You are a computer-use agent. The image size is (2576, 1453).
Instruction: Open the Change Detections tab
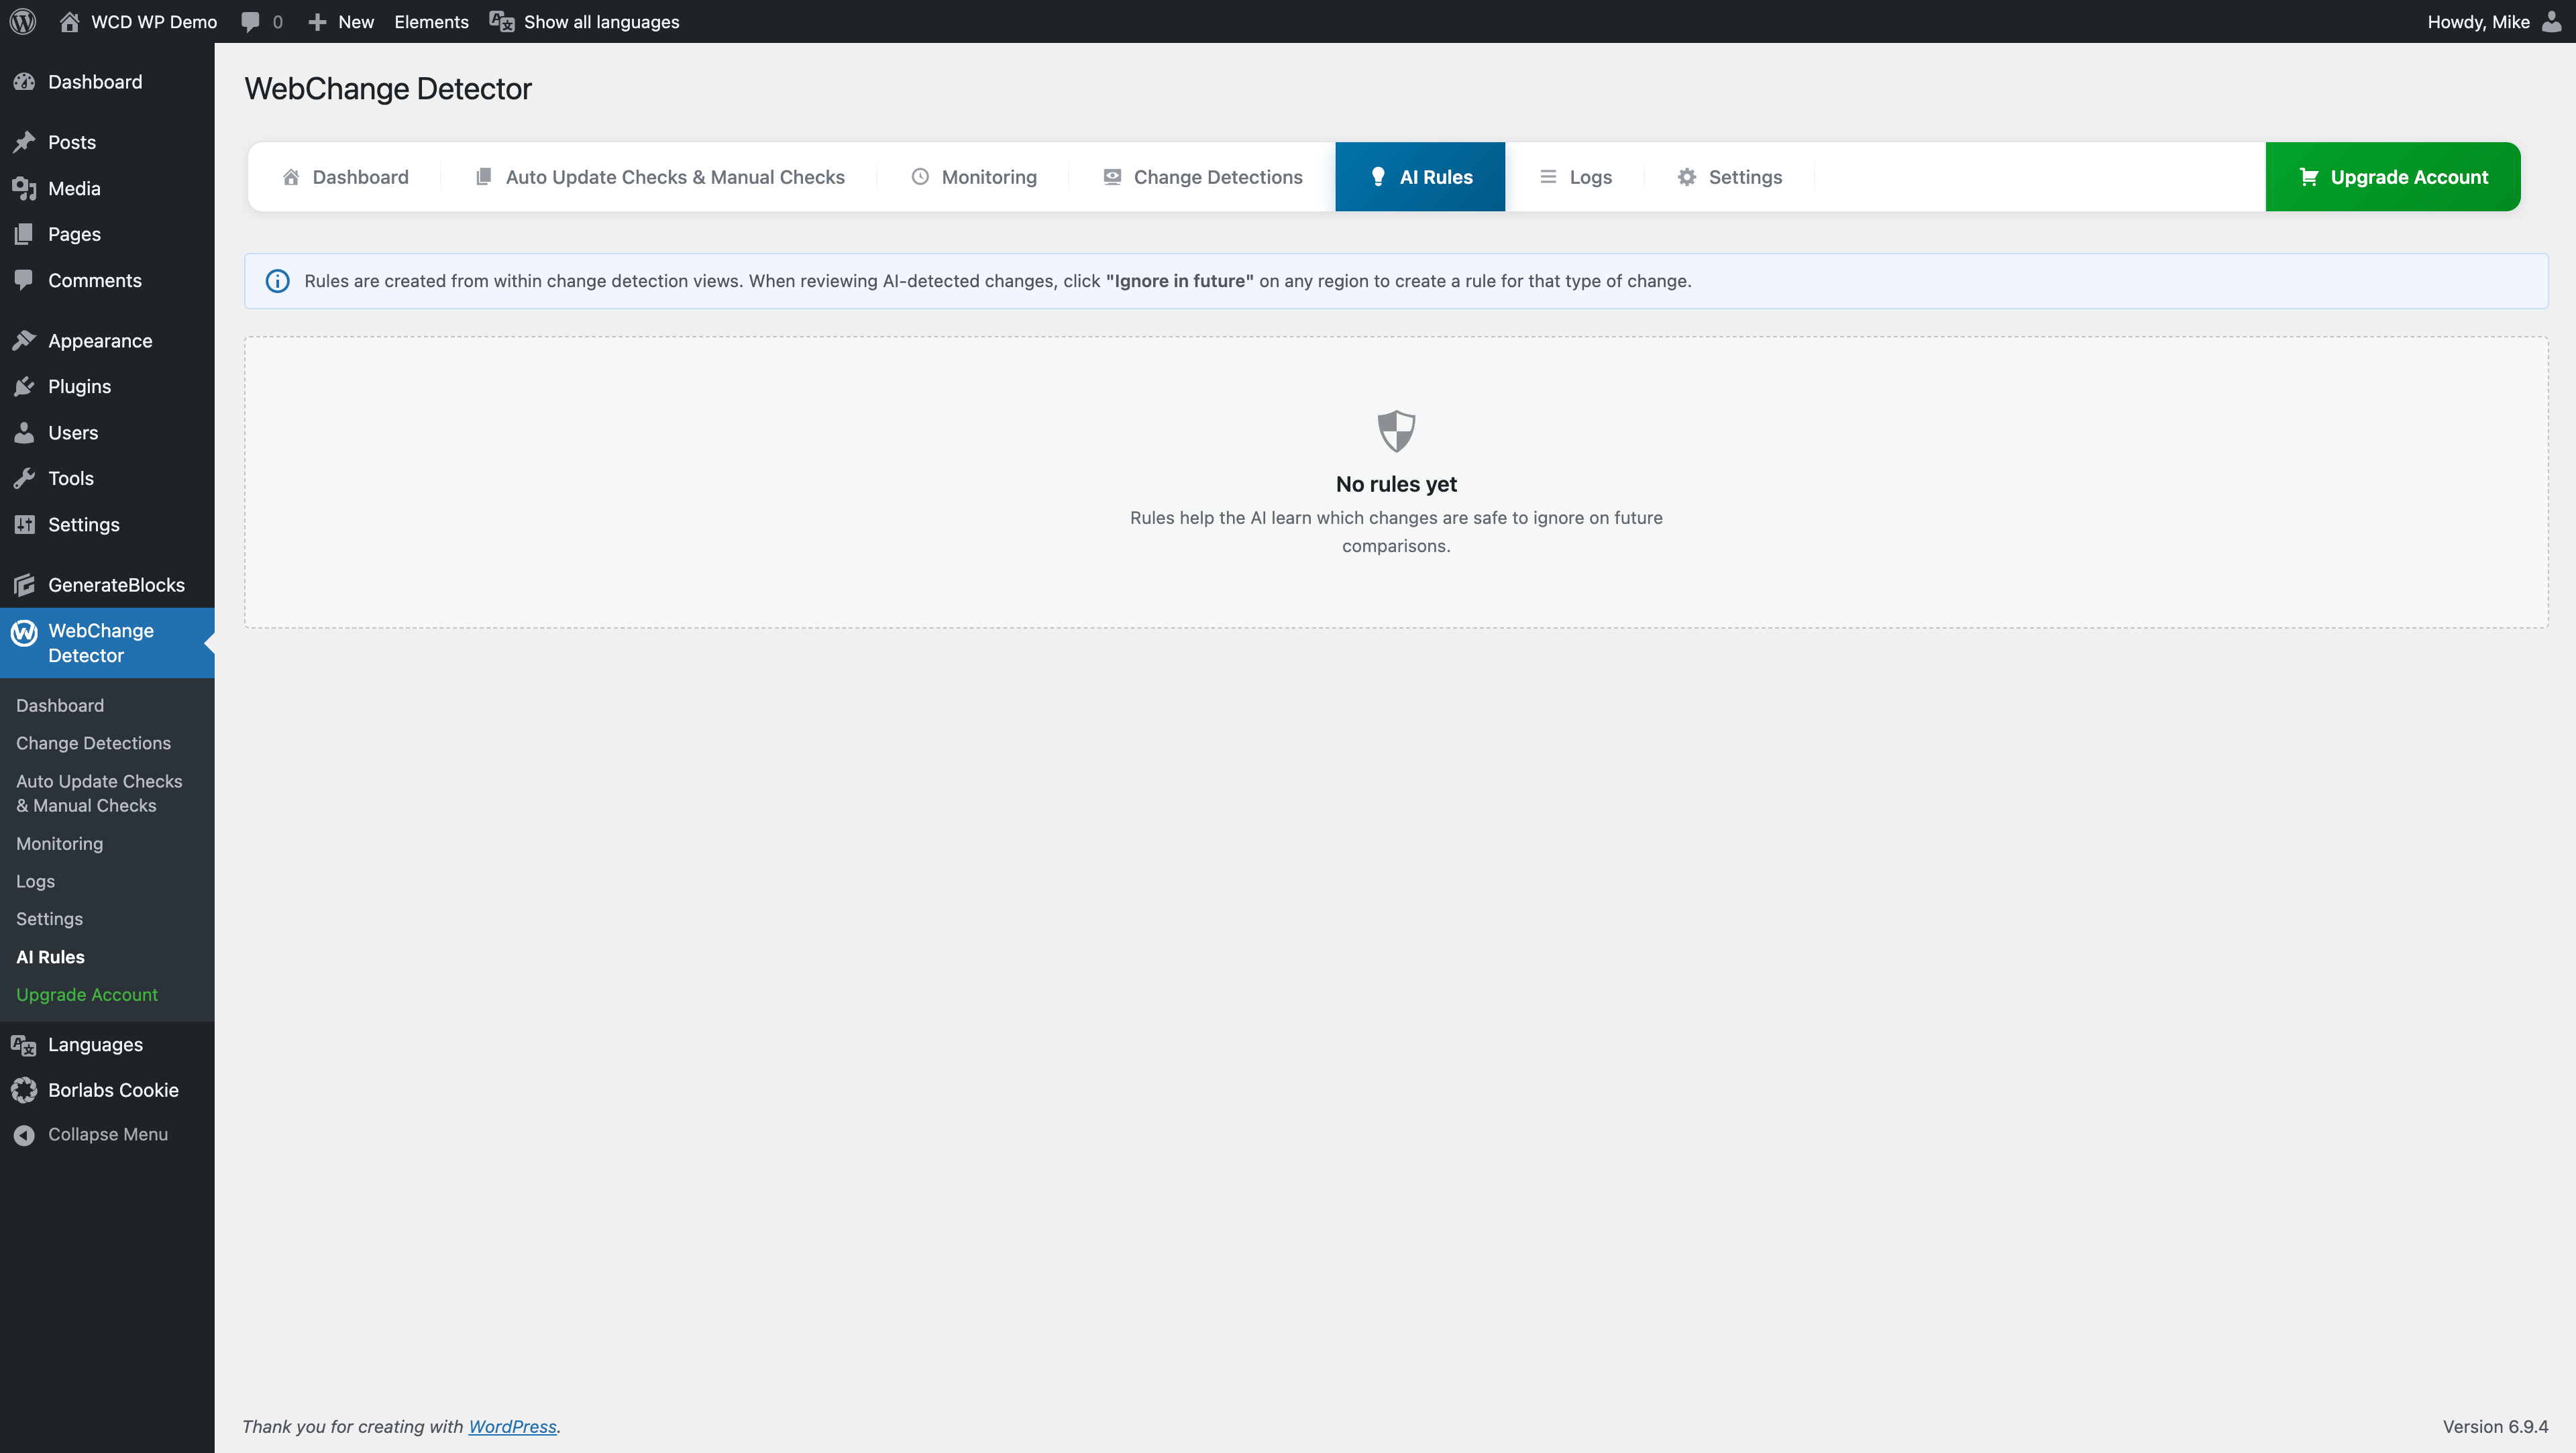(1202, 177)
